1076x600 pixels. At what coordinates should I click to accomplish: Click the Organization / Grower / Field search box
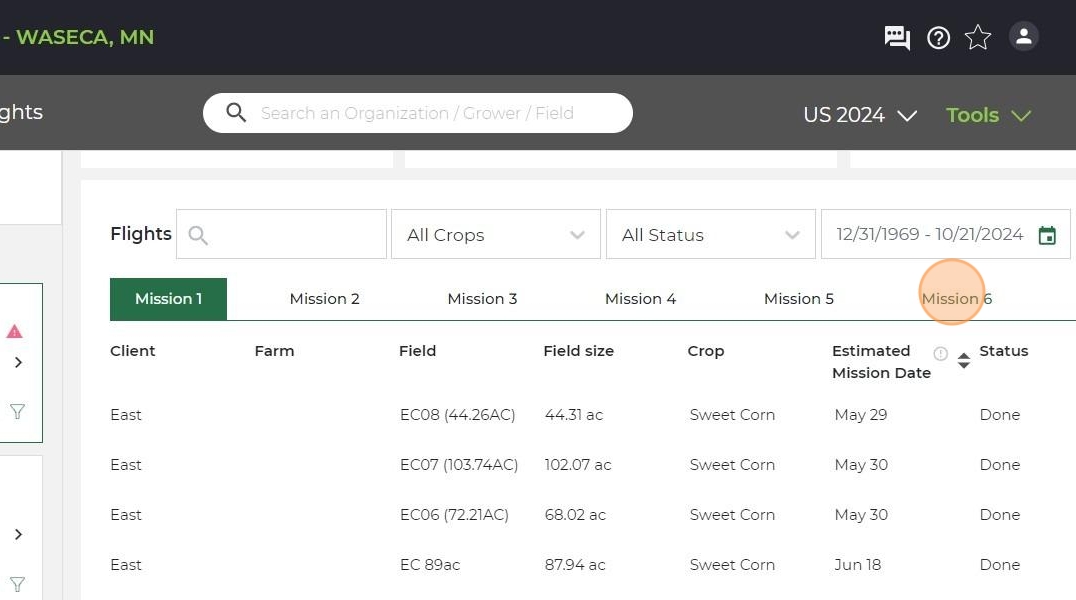click(430, 113)
